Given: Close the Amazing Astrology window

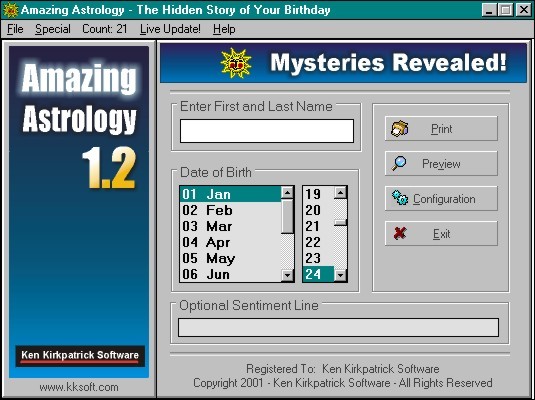Looking at the screenshot, I should (x=523, y=10).
